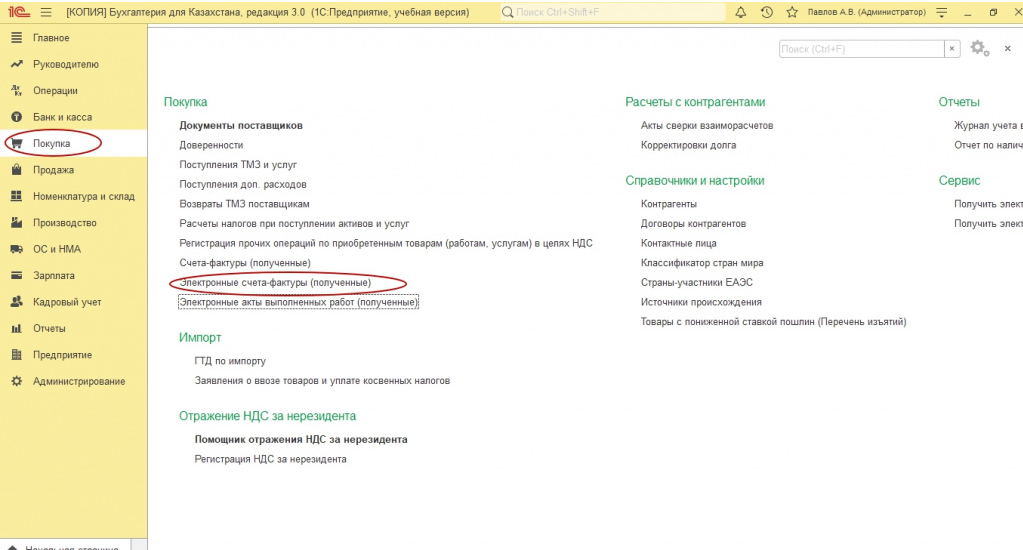Open the Администрирование section
The image size is (1023, 550).
(x=78, y=381)
